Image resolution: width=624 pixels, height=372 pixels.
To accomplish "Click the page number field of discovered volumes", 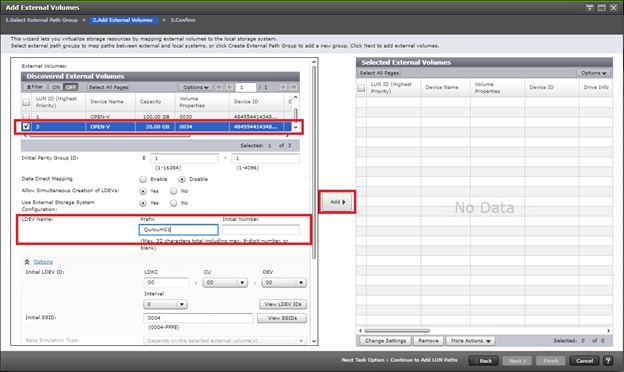I will 246,87.
